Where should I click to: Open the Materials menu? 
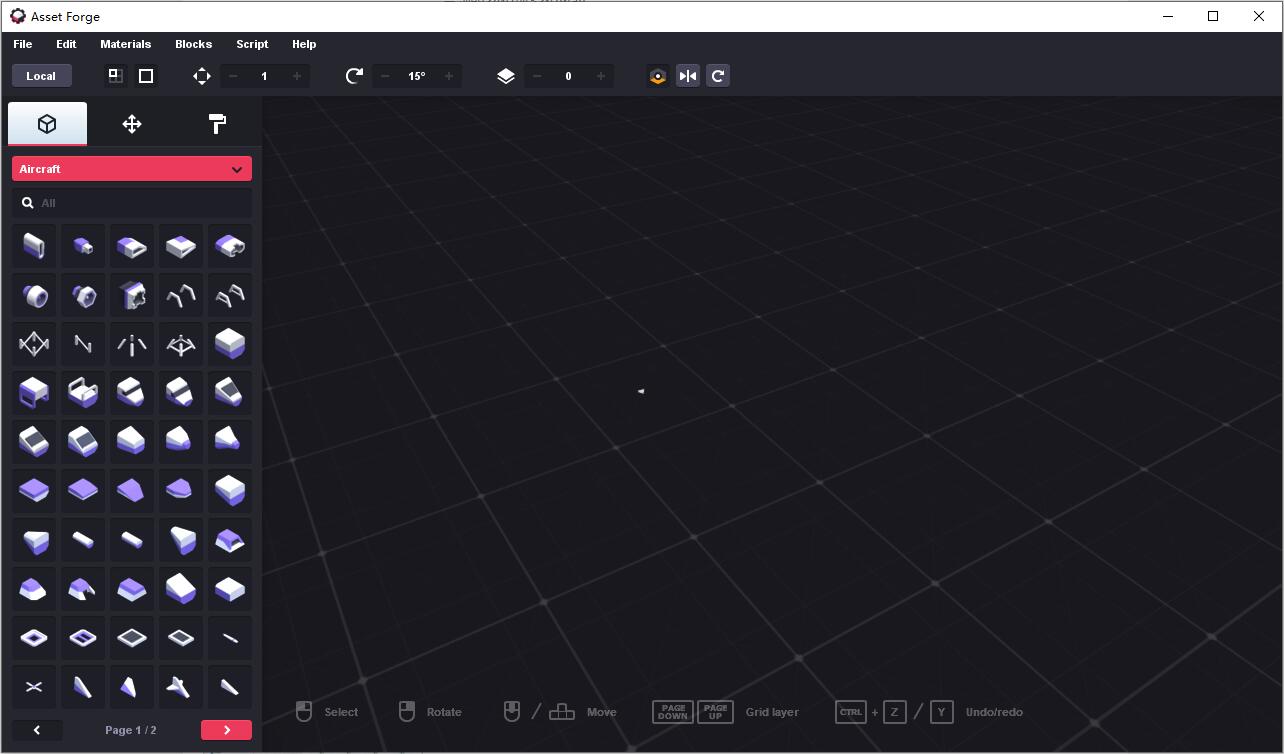click(x=125, y=44)
